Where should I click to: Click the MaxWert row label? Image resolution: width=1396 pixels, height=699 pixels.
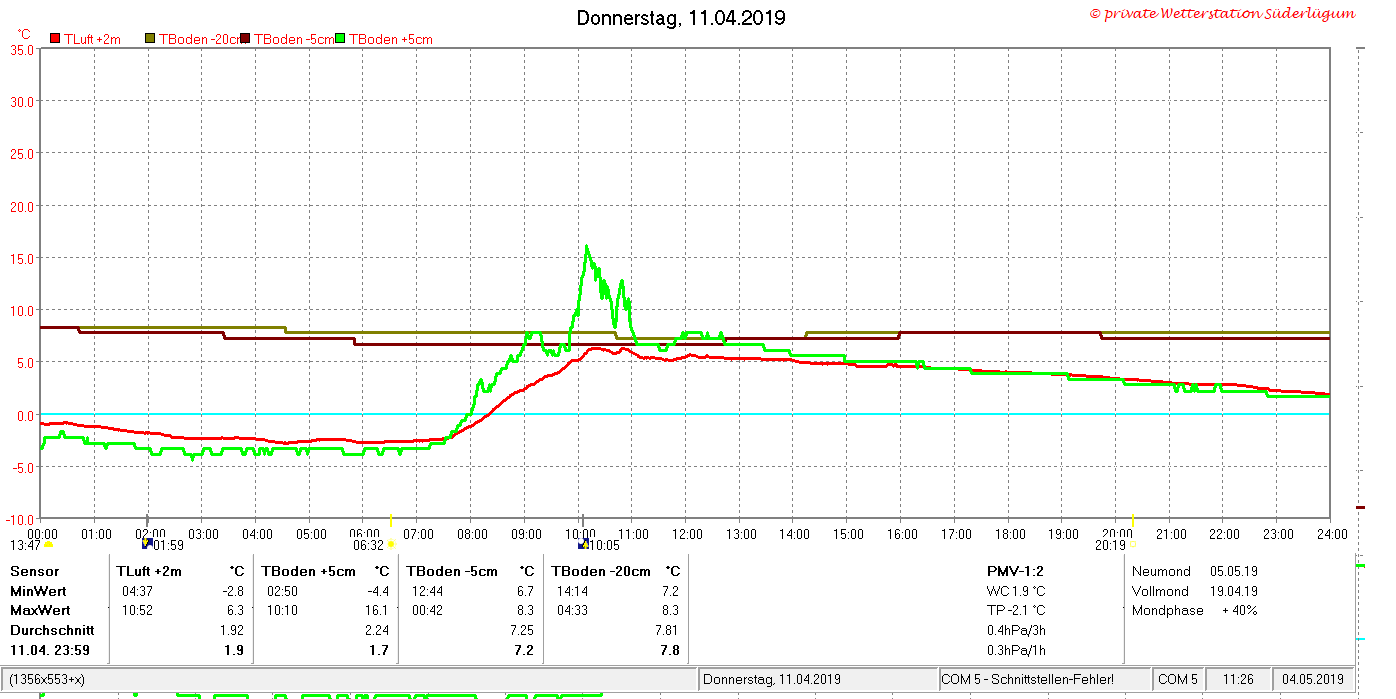coord(38,610)
